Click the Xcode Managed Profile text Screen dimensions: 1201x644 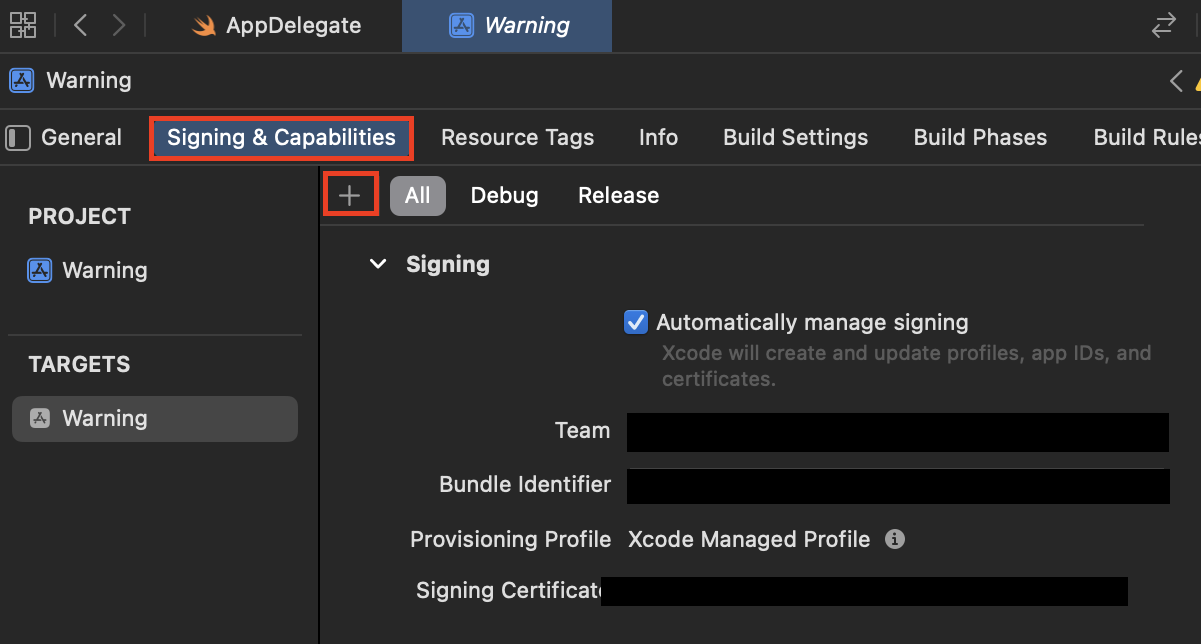click(x=749, y=540)
